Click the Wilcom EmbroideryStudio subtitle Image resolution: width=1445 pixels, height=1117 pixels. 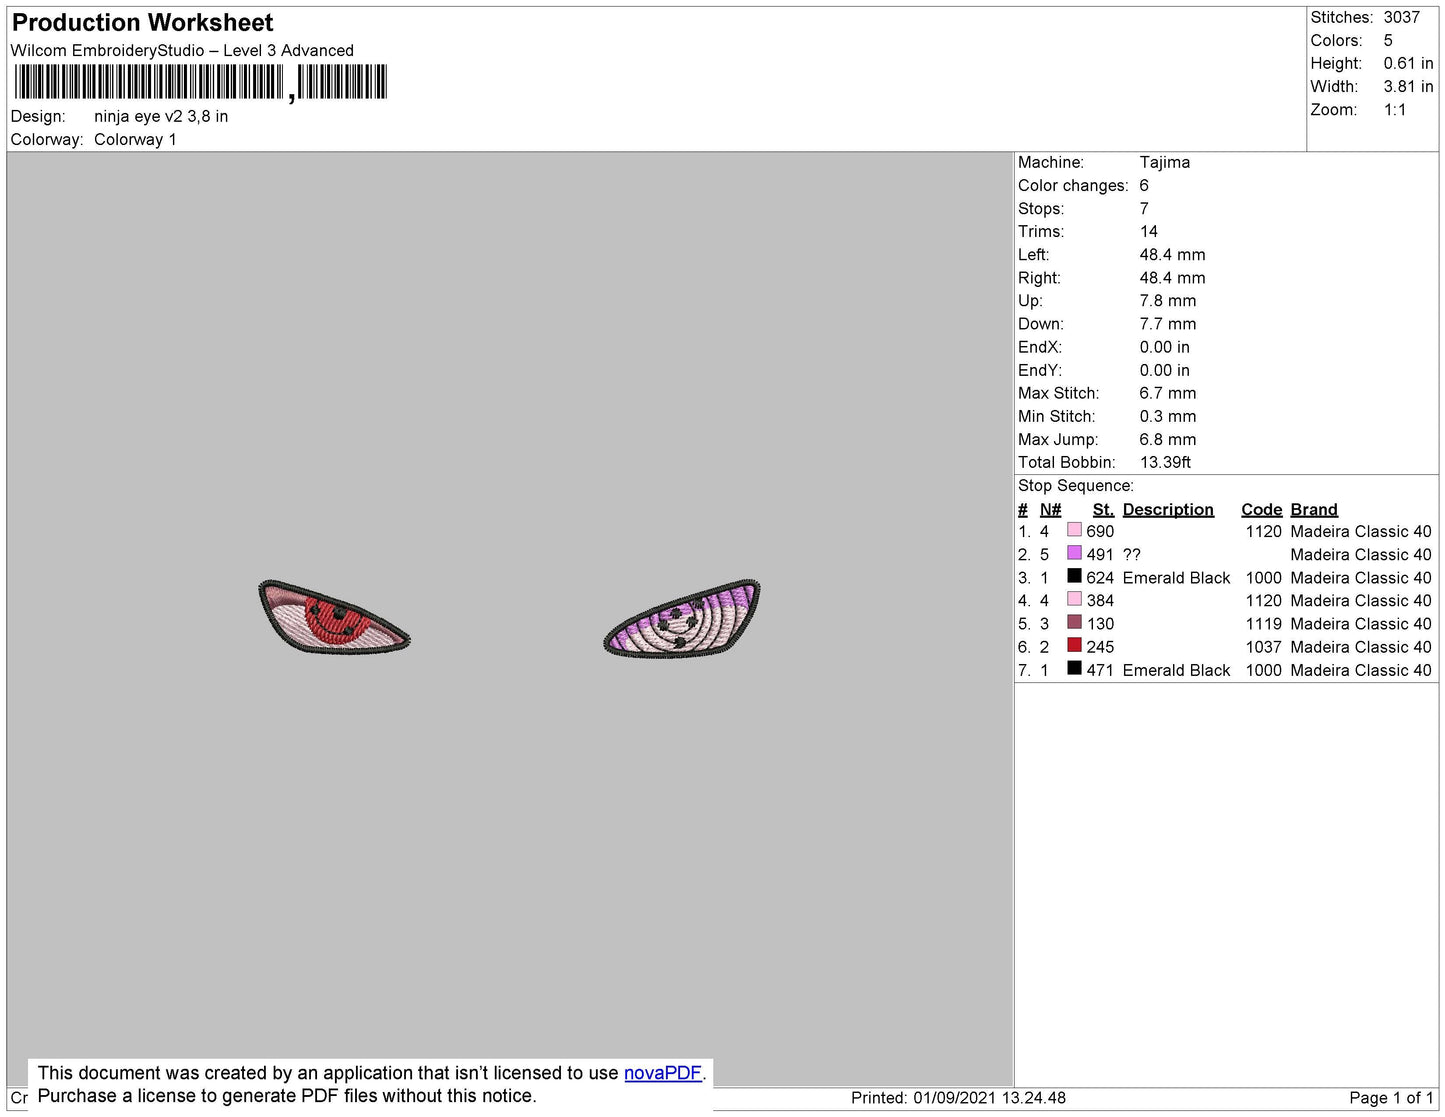(x=182, y=50)
